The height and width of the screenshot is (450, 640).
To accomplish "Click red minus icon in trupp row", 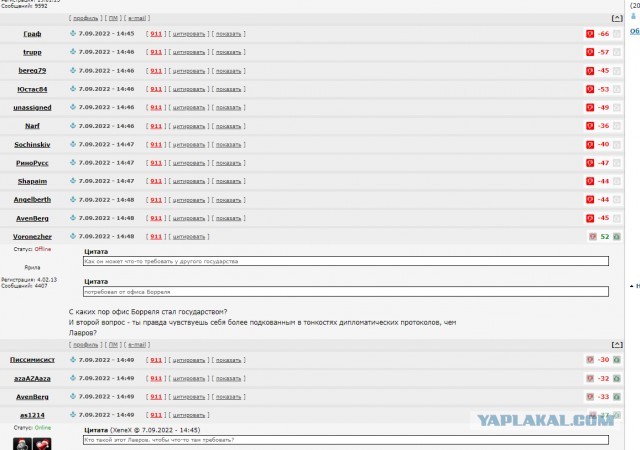I will click(590, 52).
